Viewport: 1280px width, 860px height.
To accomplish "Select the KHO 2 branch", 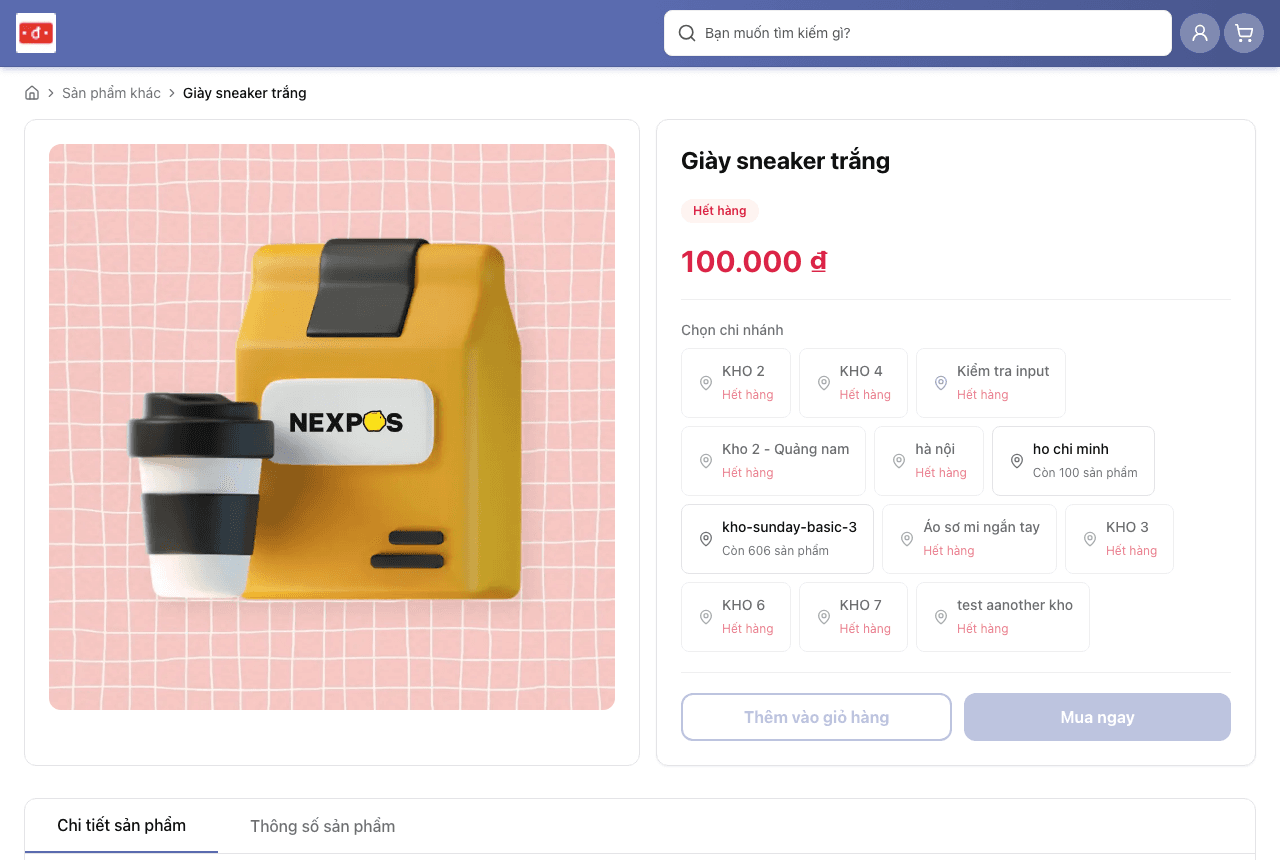I will pyautogui.click(x=736, y=383).
